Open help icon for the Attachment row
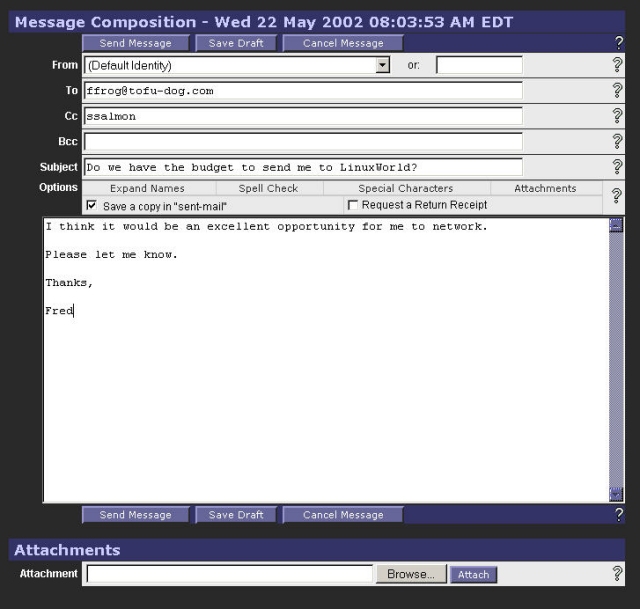Screen dimensions: 640x609 tap(617, 573)
